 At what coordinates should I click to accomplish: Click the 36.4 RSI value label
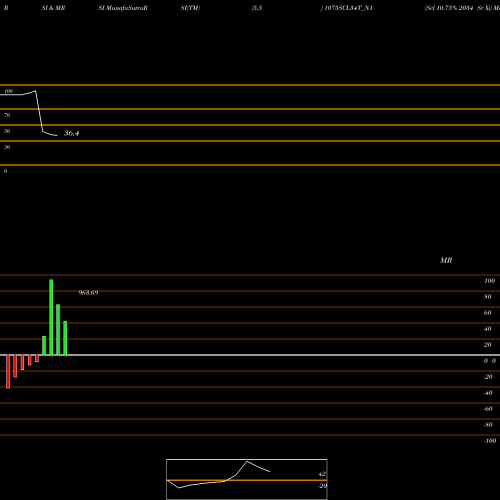[72, 133]
